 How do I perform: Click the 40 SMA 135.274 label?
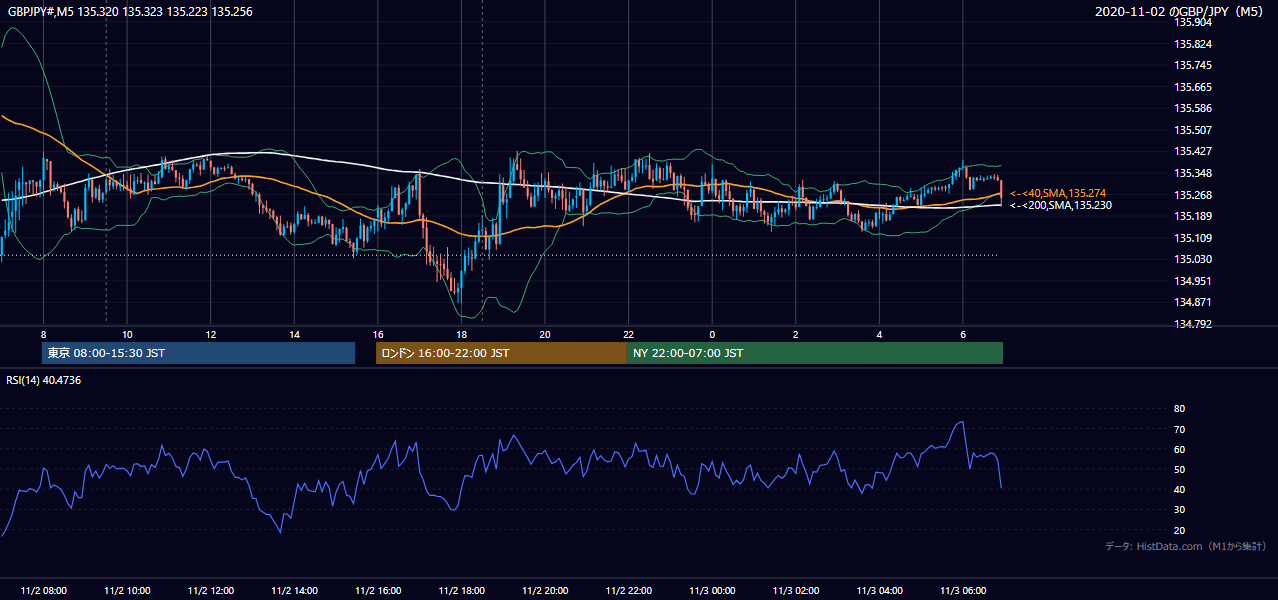pyautogui.click(x=1058, y=193)
